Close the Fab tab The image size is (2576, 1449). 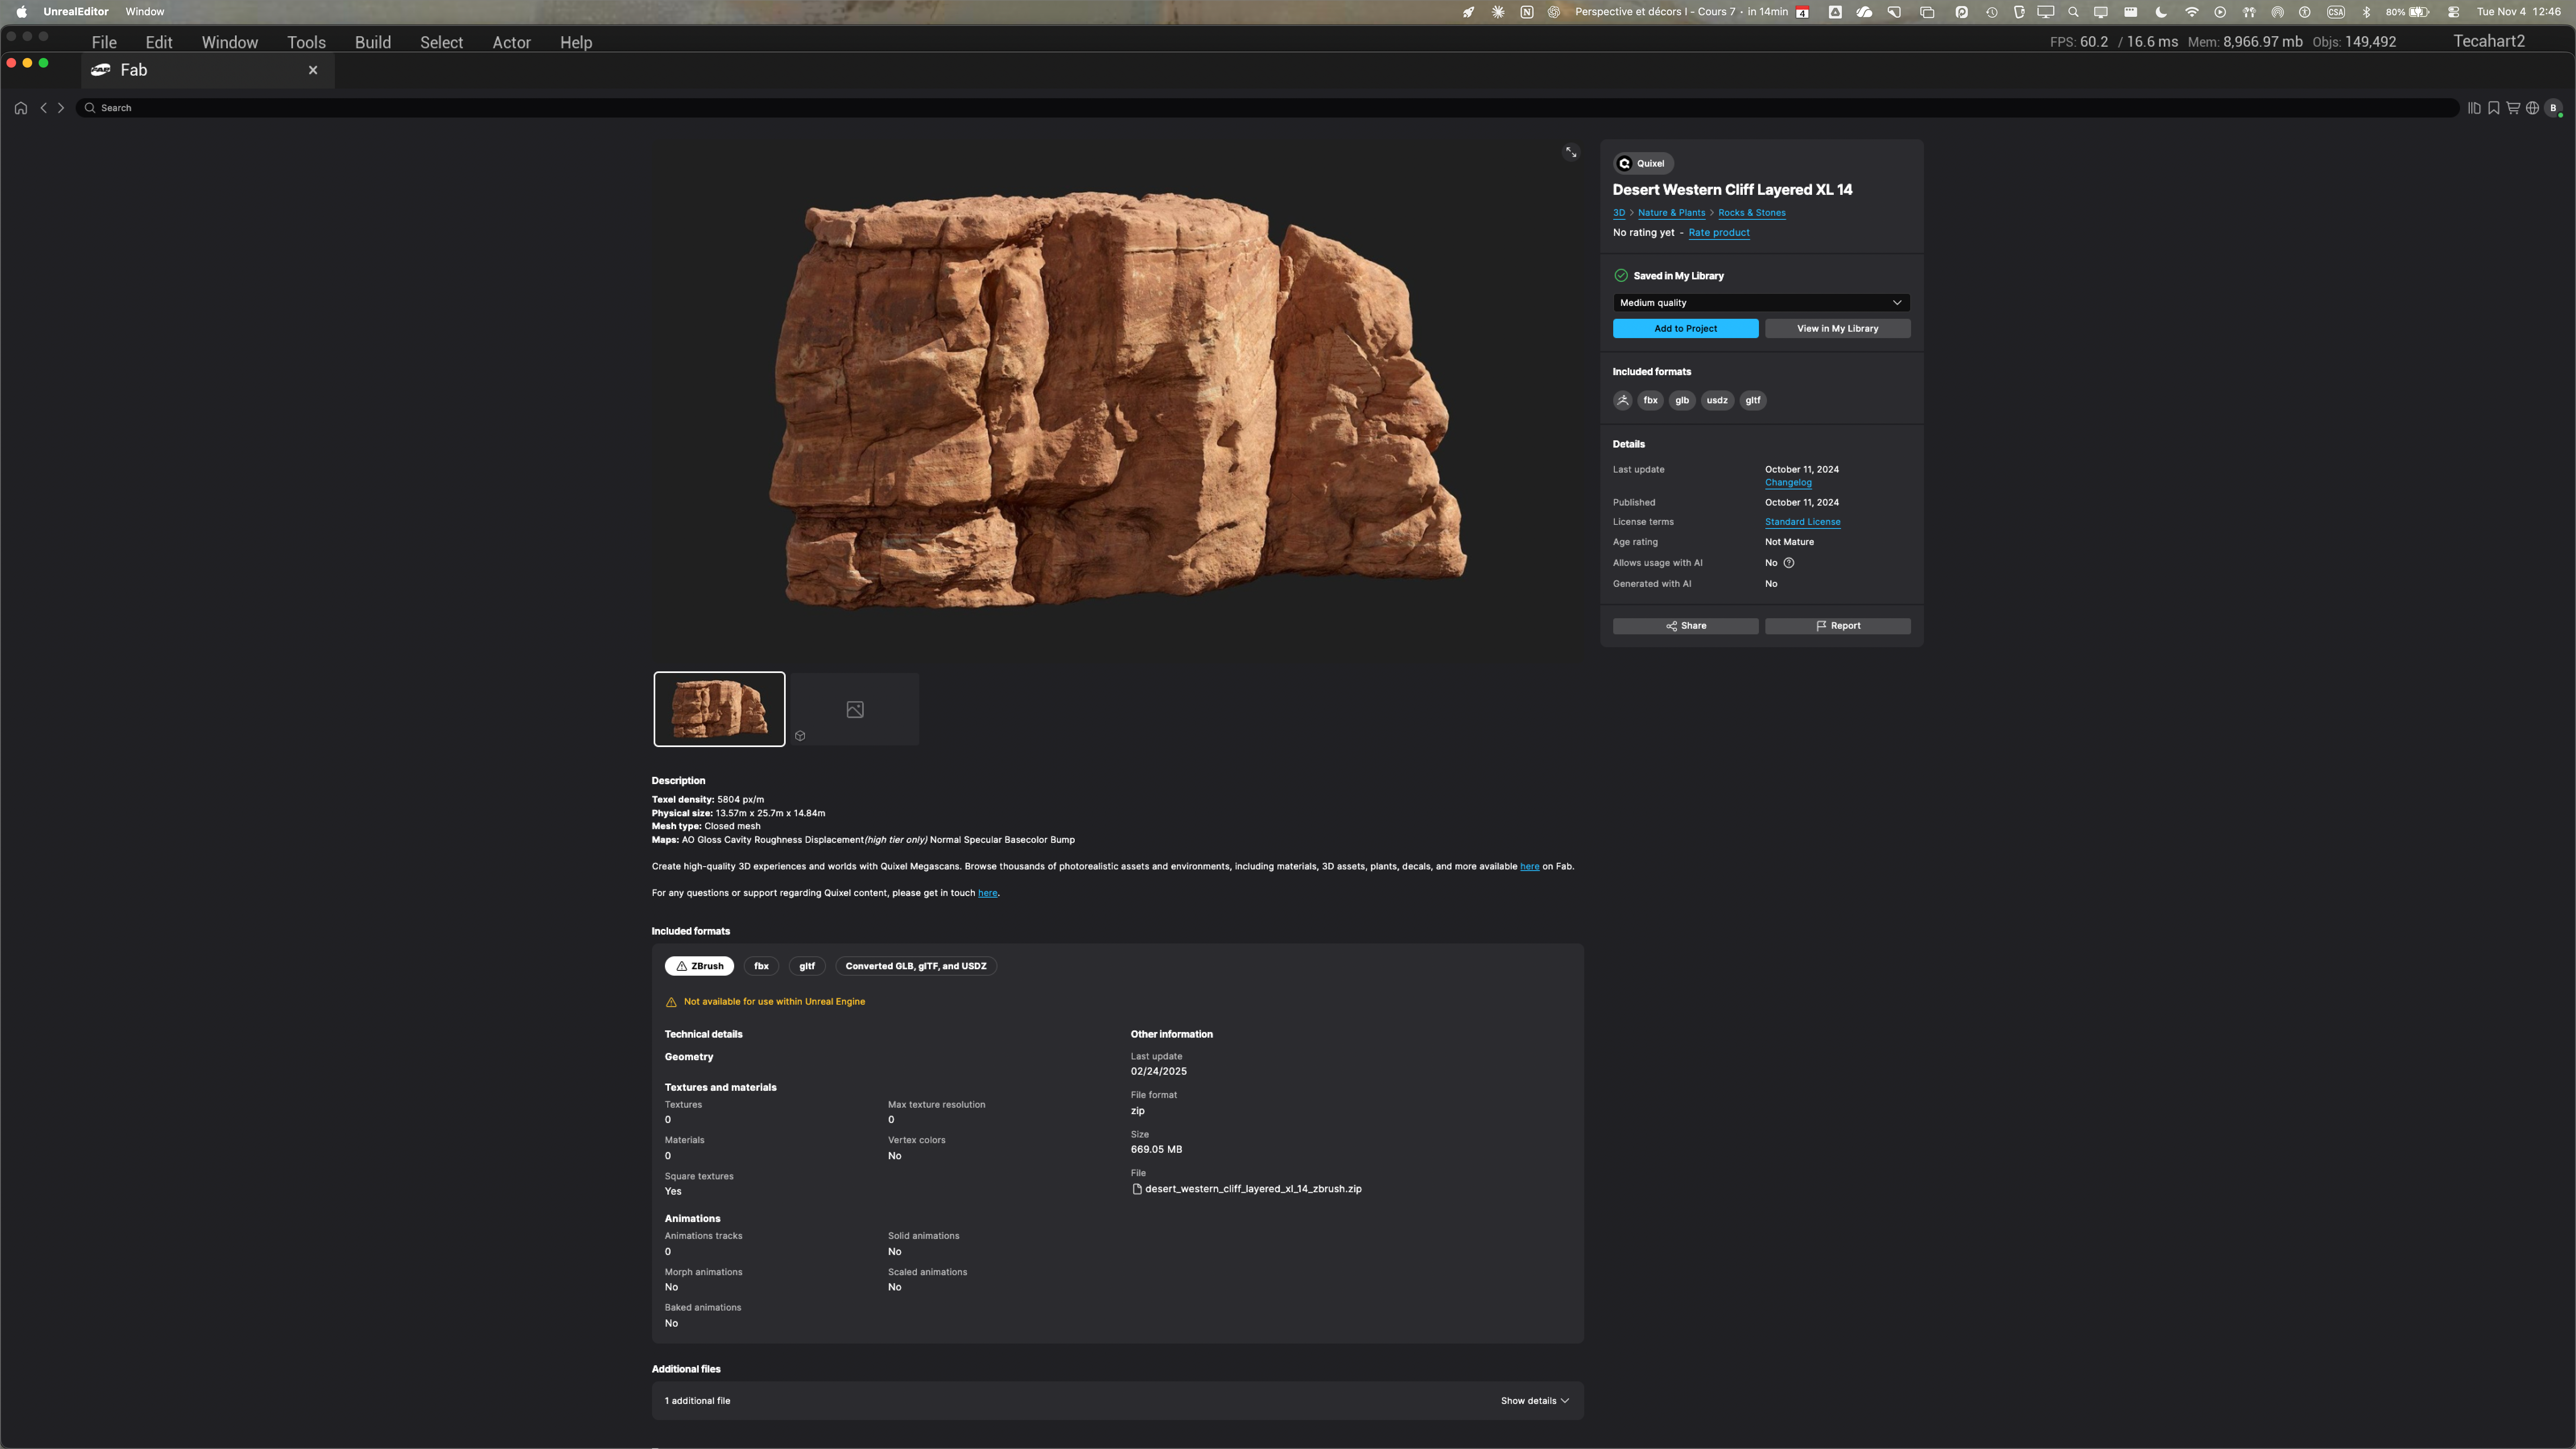tap(313, 70)
